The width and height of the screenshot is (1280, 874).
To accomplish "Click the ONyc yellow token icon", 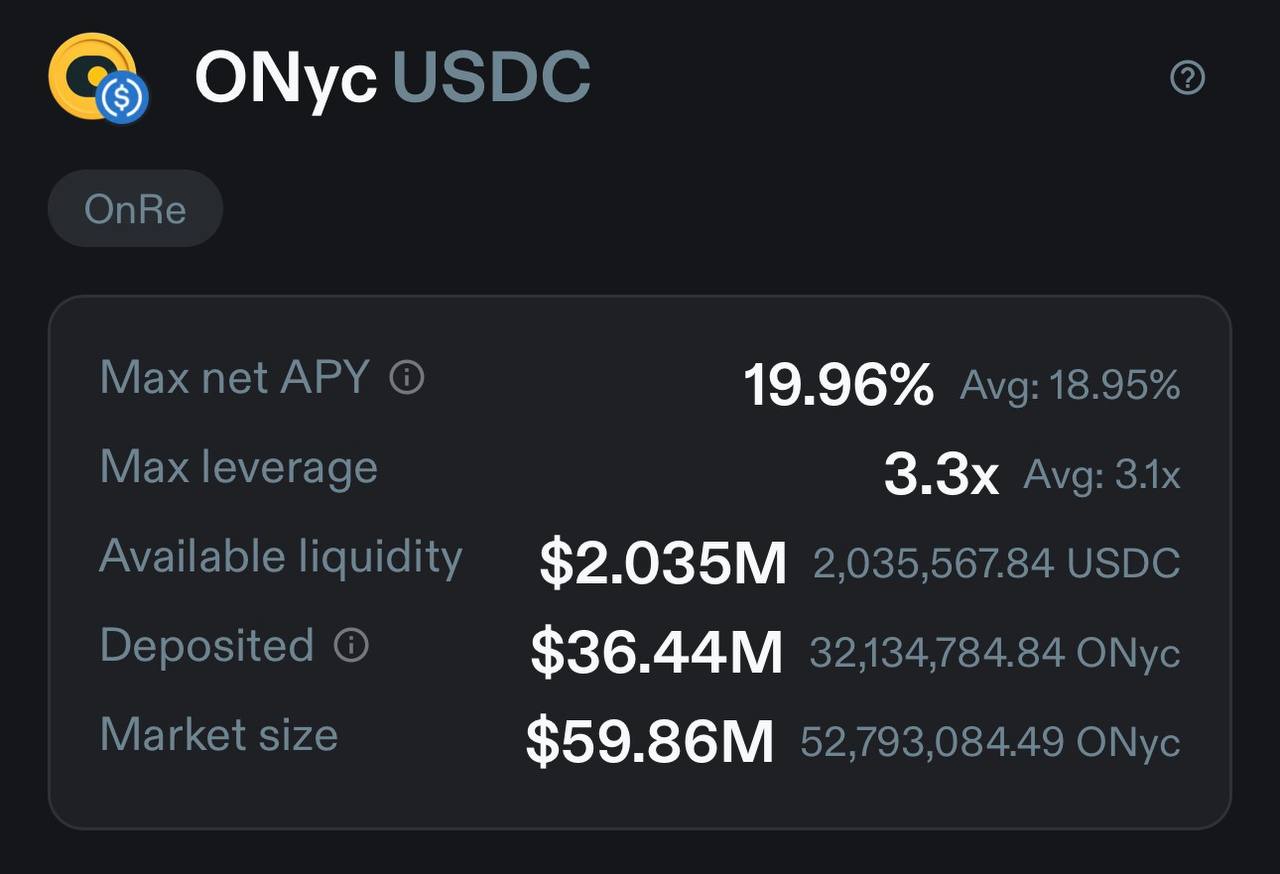I will 92,76.
